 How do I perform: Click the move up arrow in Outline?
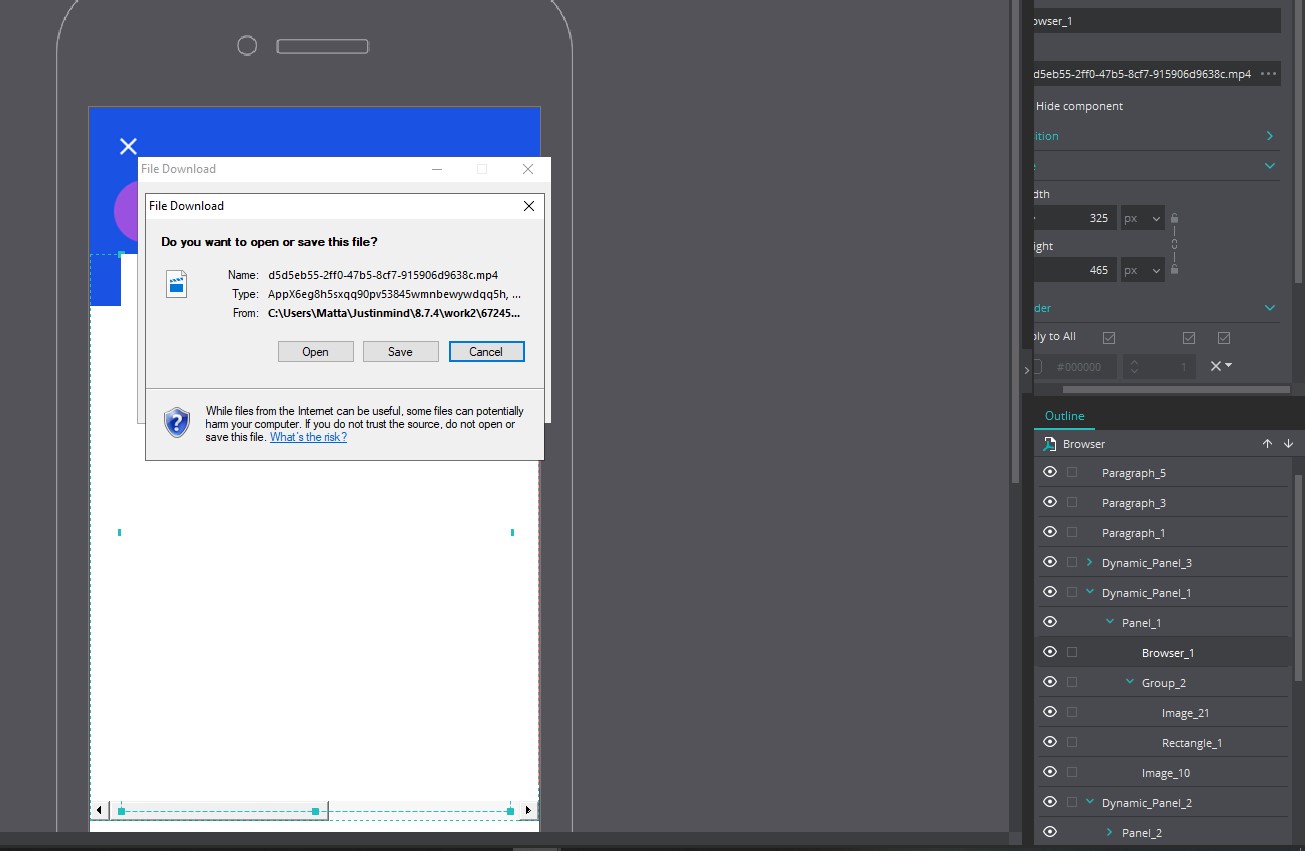point(1267,444)
